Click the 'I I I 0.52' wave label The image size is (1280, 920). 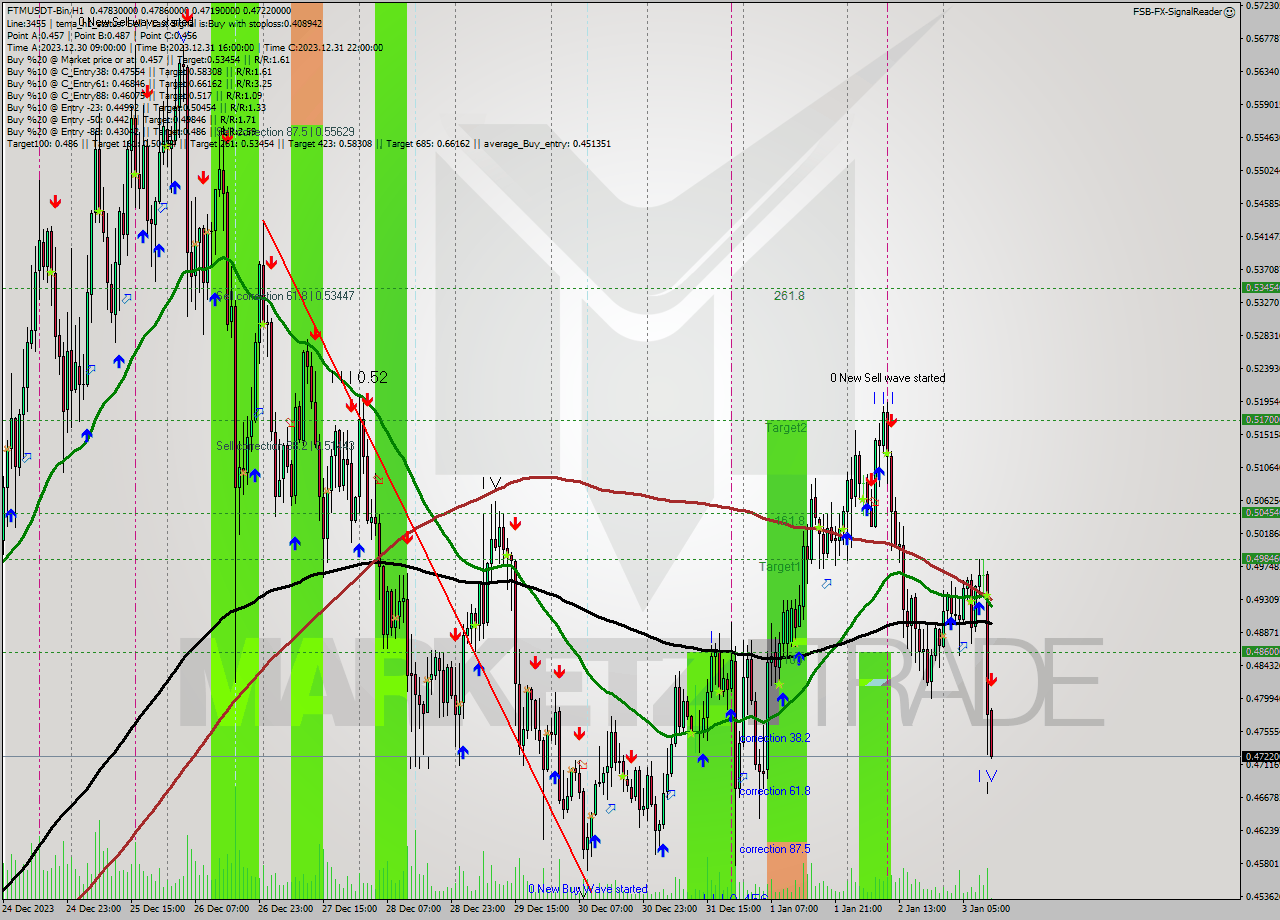pyautogui.click(x=359, y=378)
